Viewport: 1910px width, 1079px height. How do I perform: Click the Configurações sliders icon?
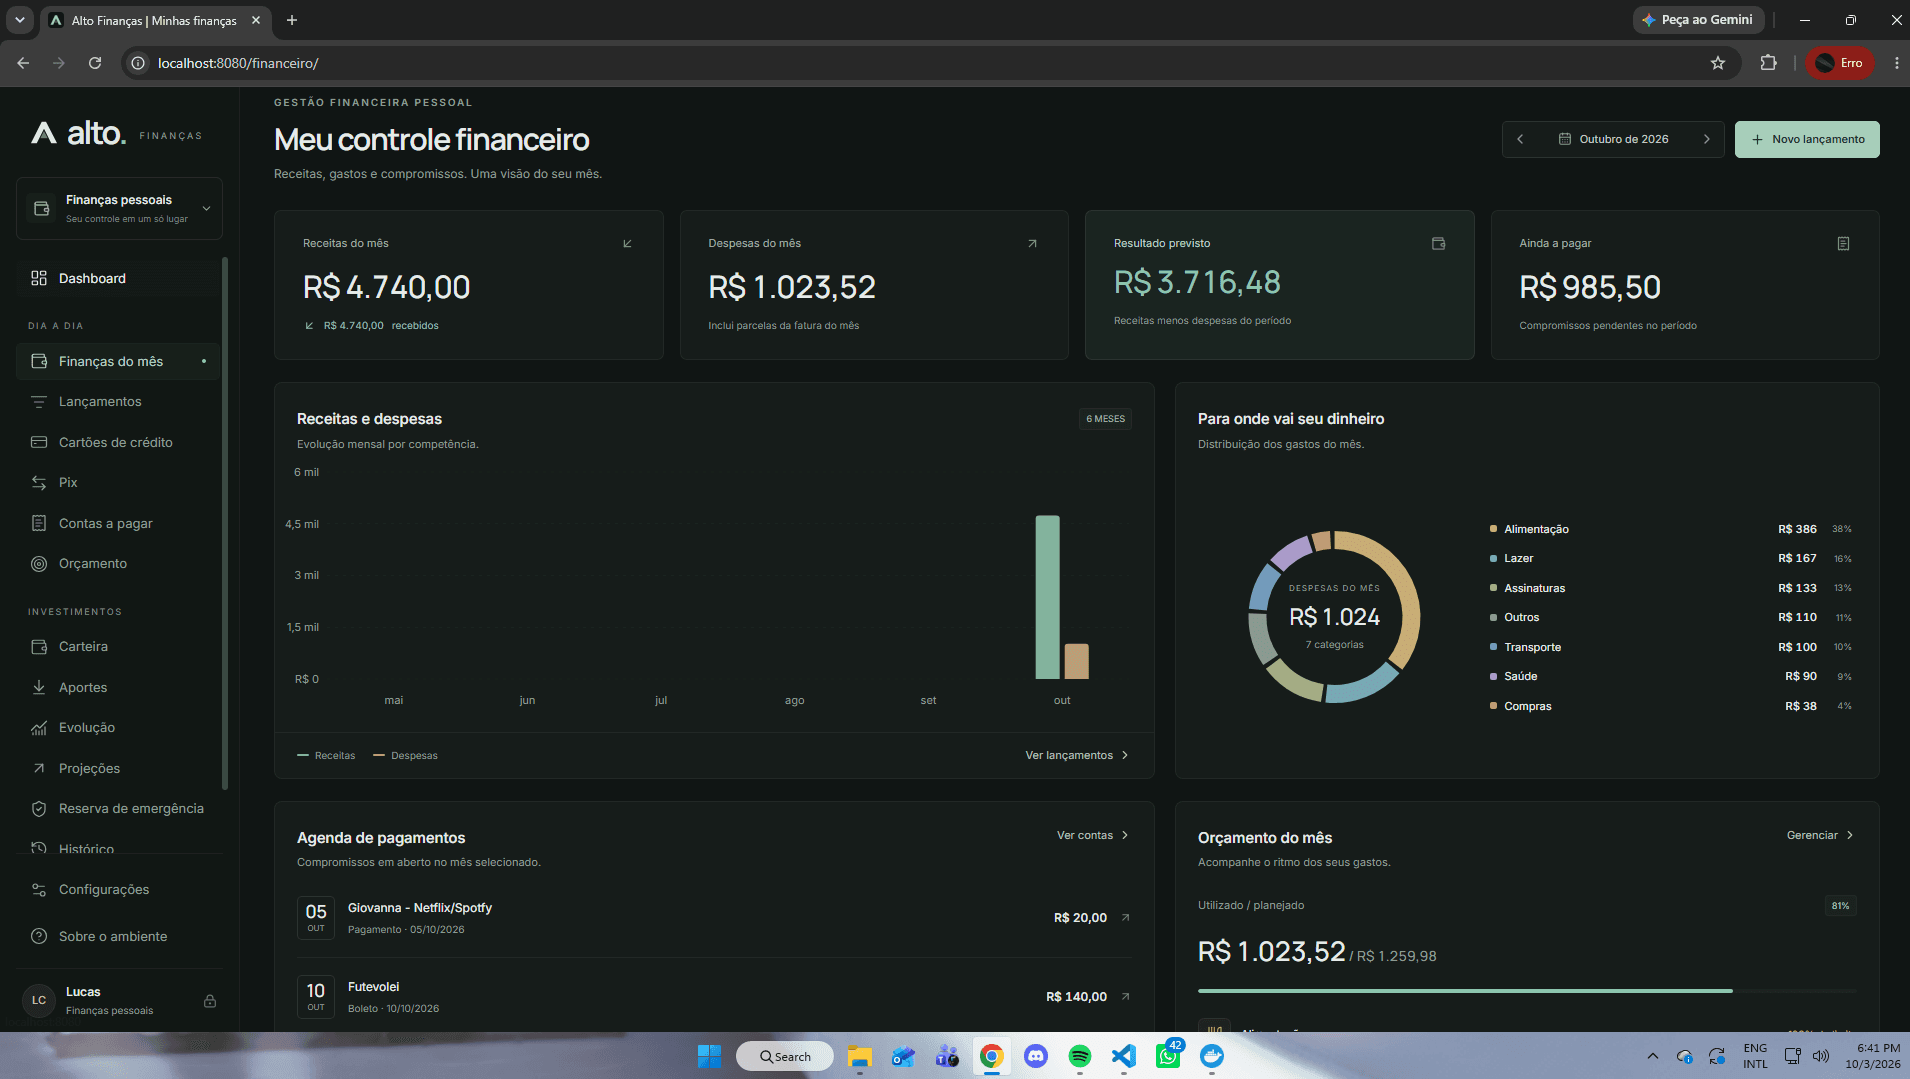(39, 890)
